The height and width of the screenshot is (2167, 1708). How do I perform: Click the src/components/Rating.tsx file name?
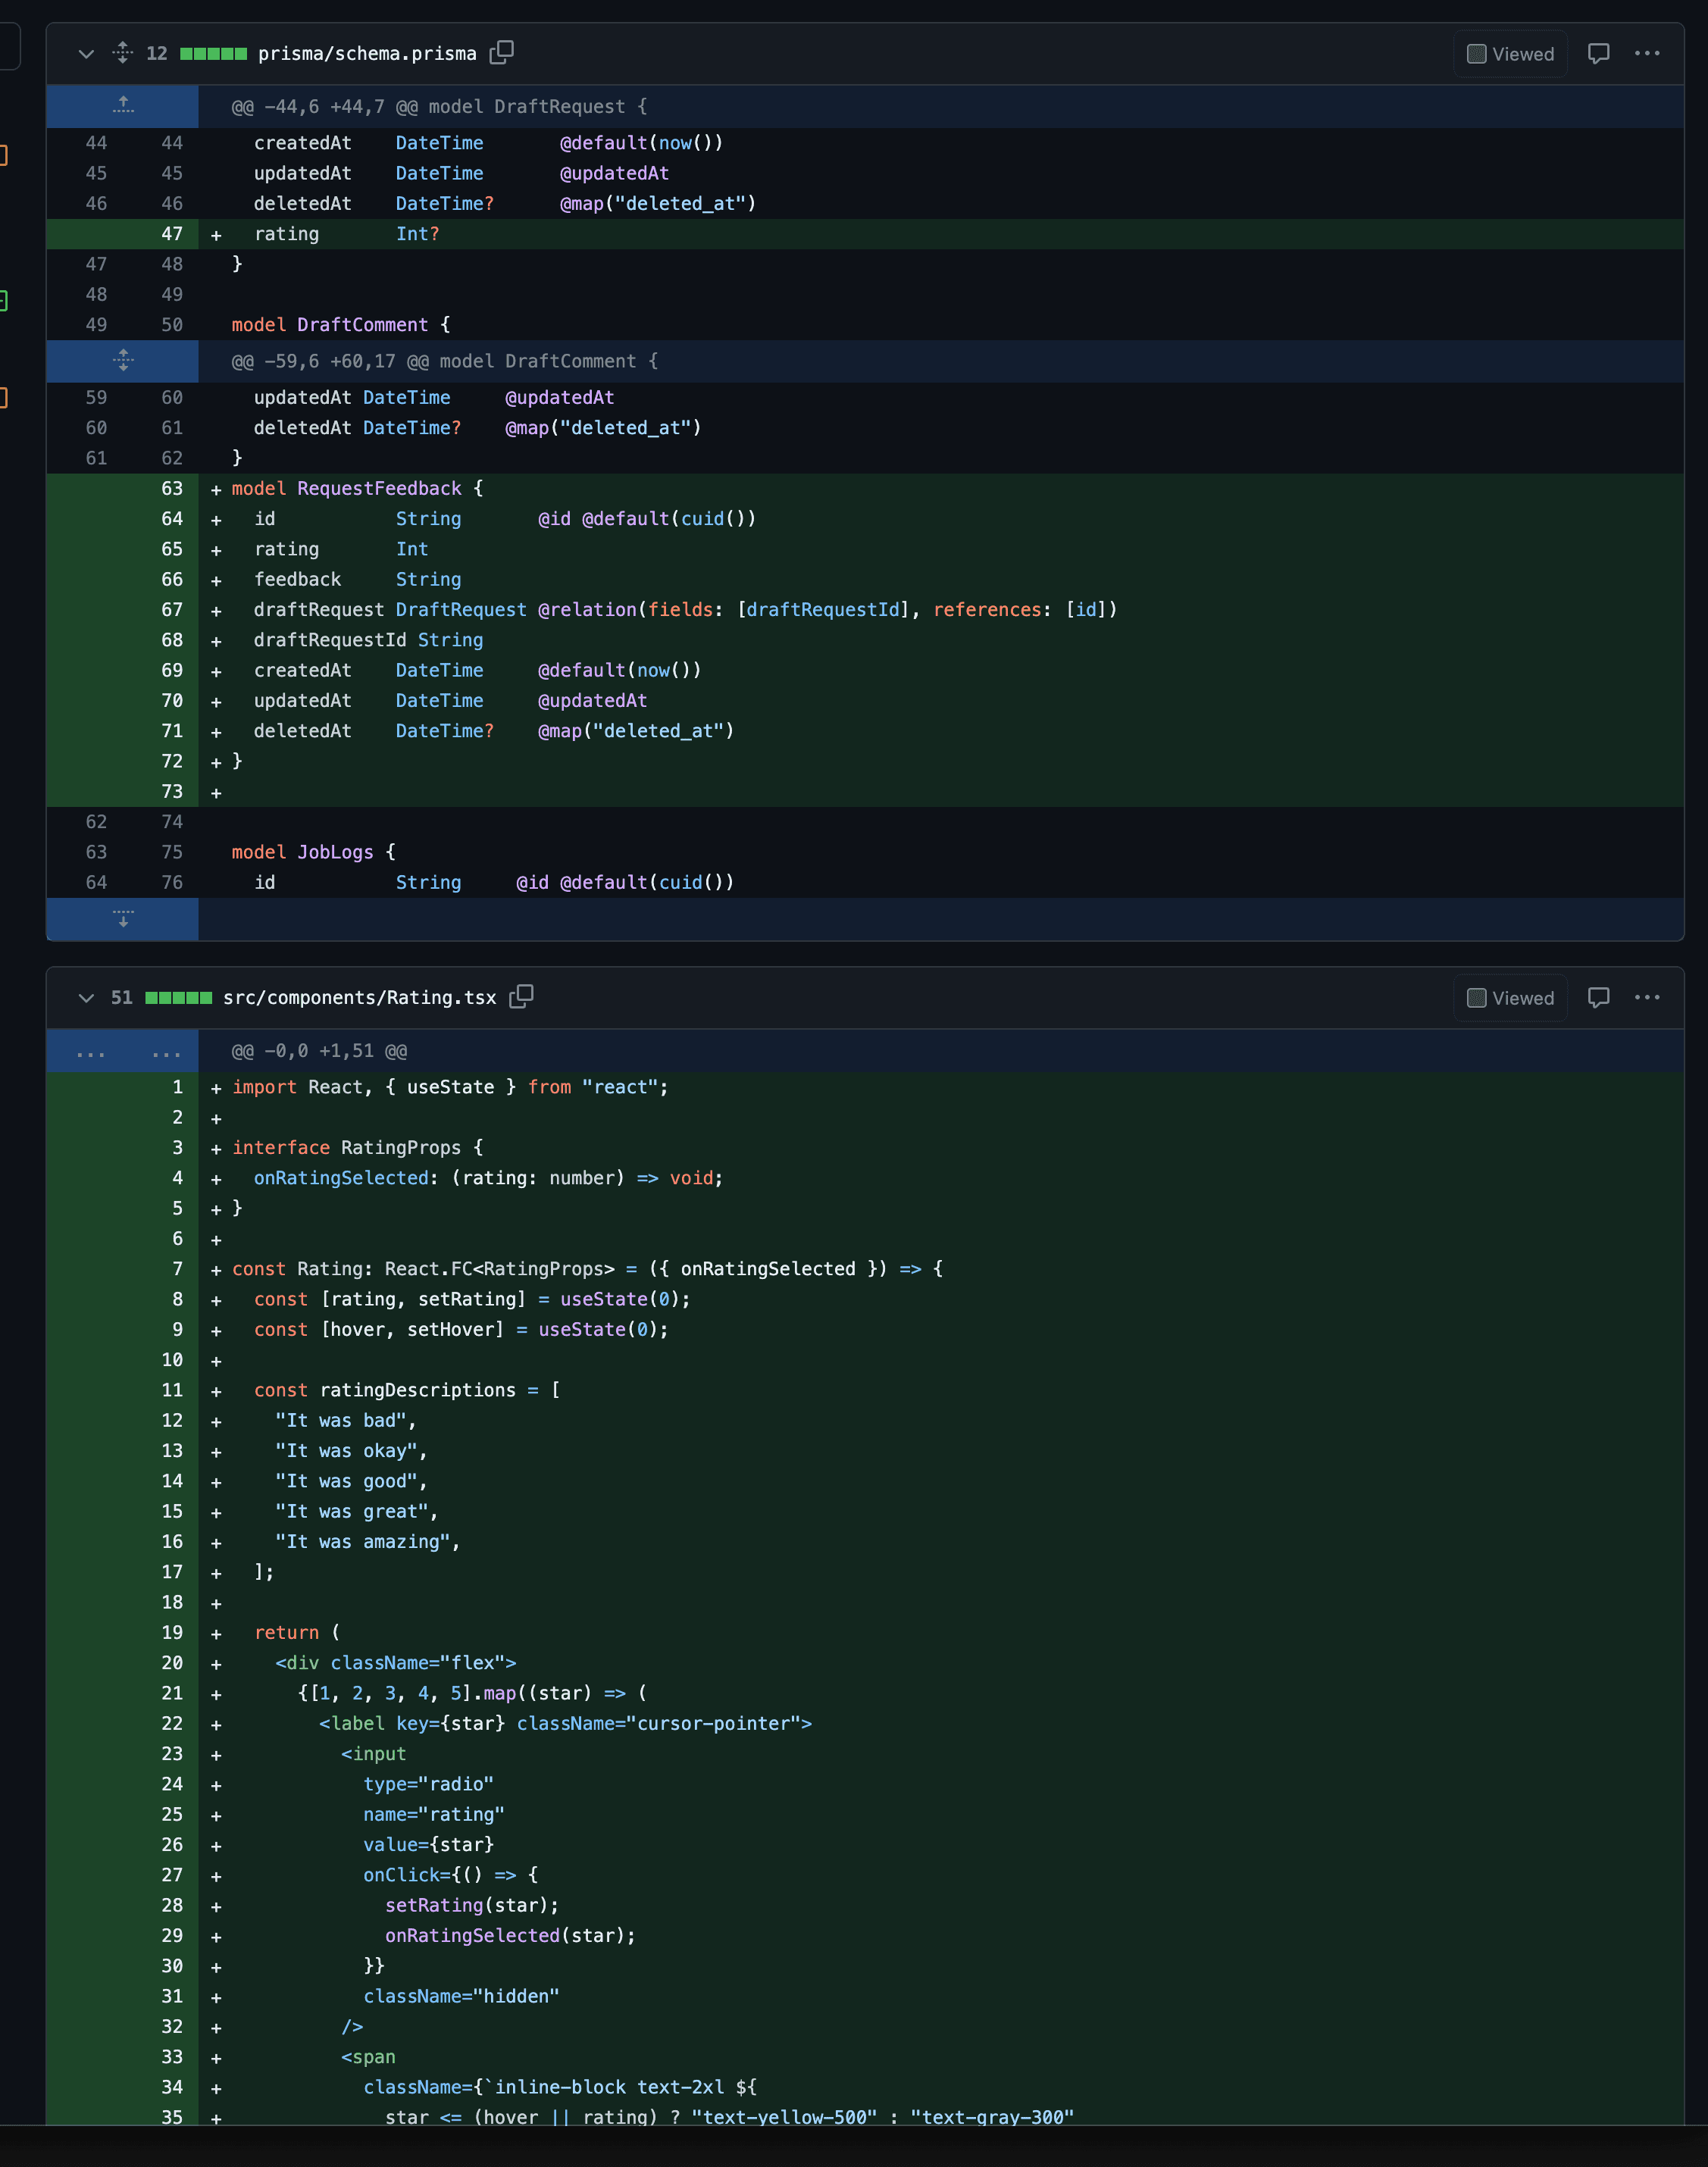360,998
